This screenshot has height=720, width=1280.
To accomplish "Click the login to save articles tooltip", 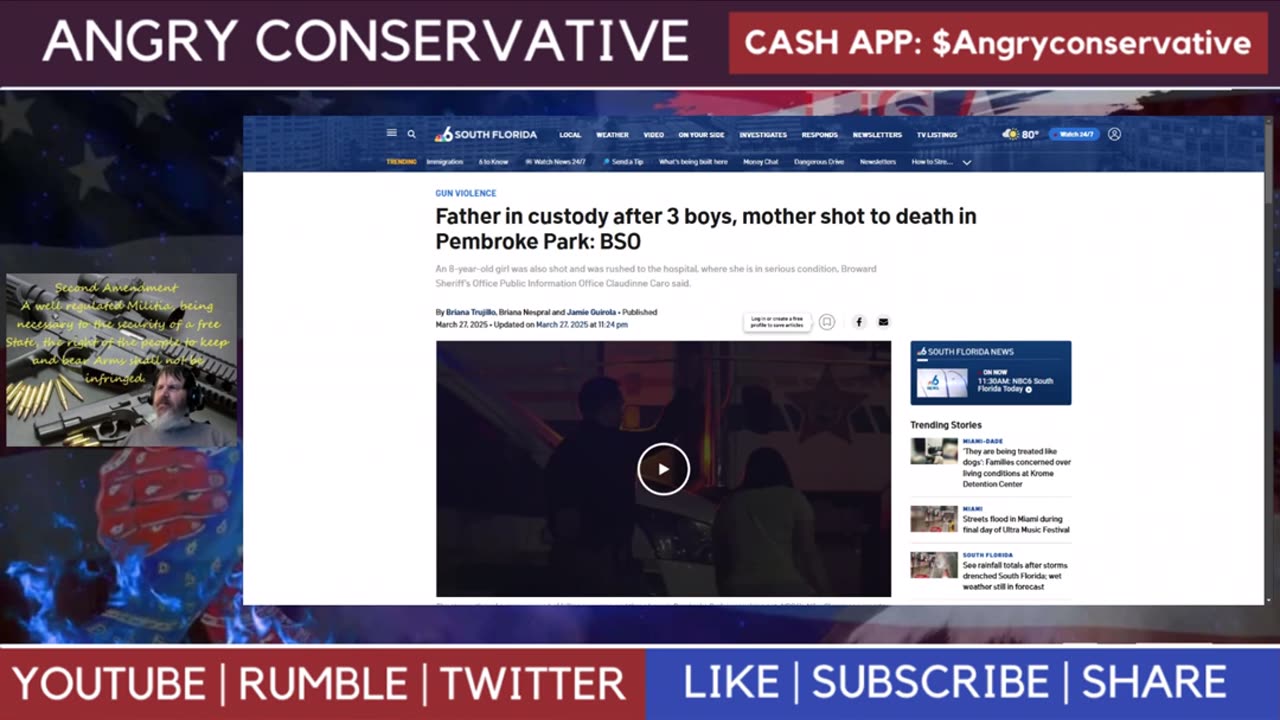I will pos(776,322).
